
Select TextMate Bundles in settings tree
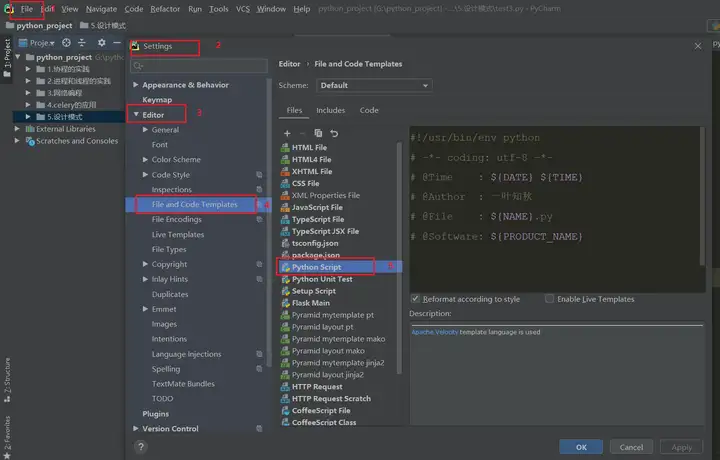[x=183, y=384]
